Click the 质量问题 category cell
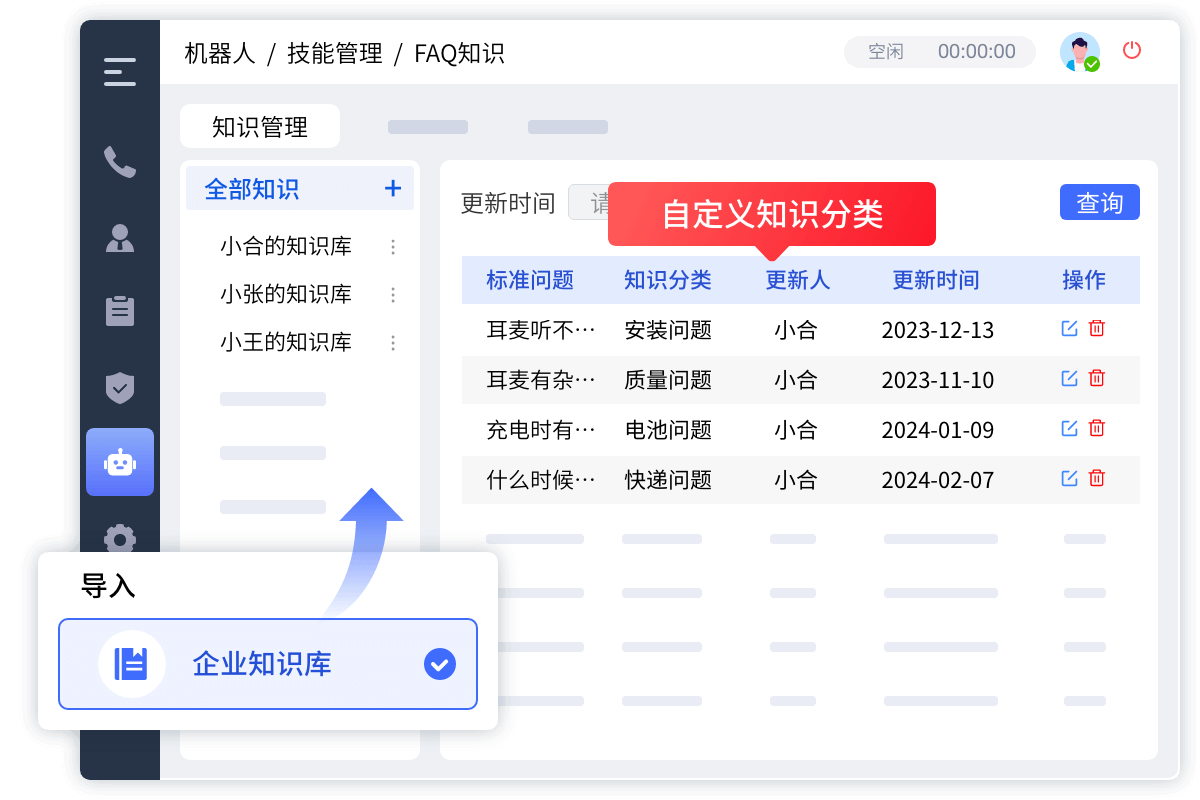Image resolution: width=1200 pixels, height=800 pixels. (x=668, y=380)
